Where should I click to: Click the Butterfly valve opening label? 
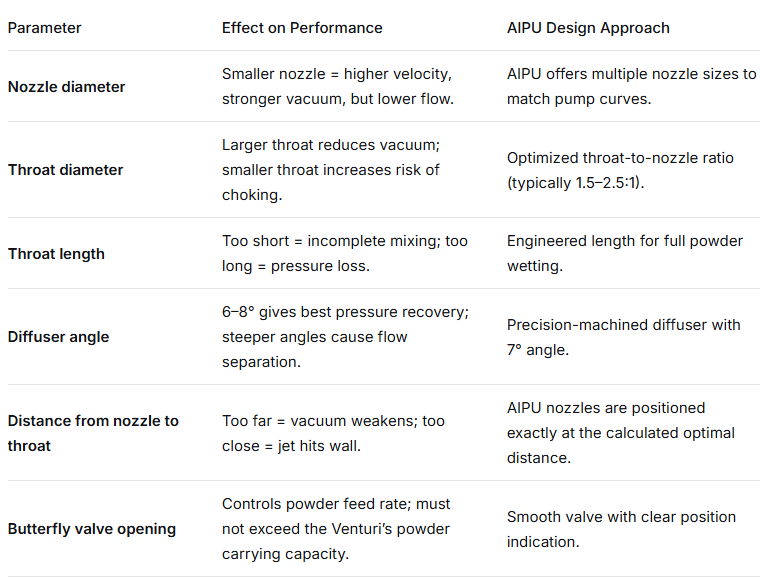[x=92, y=528]
